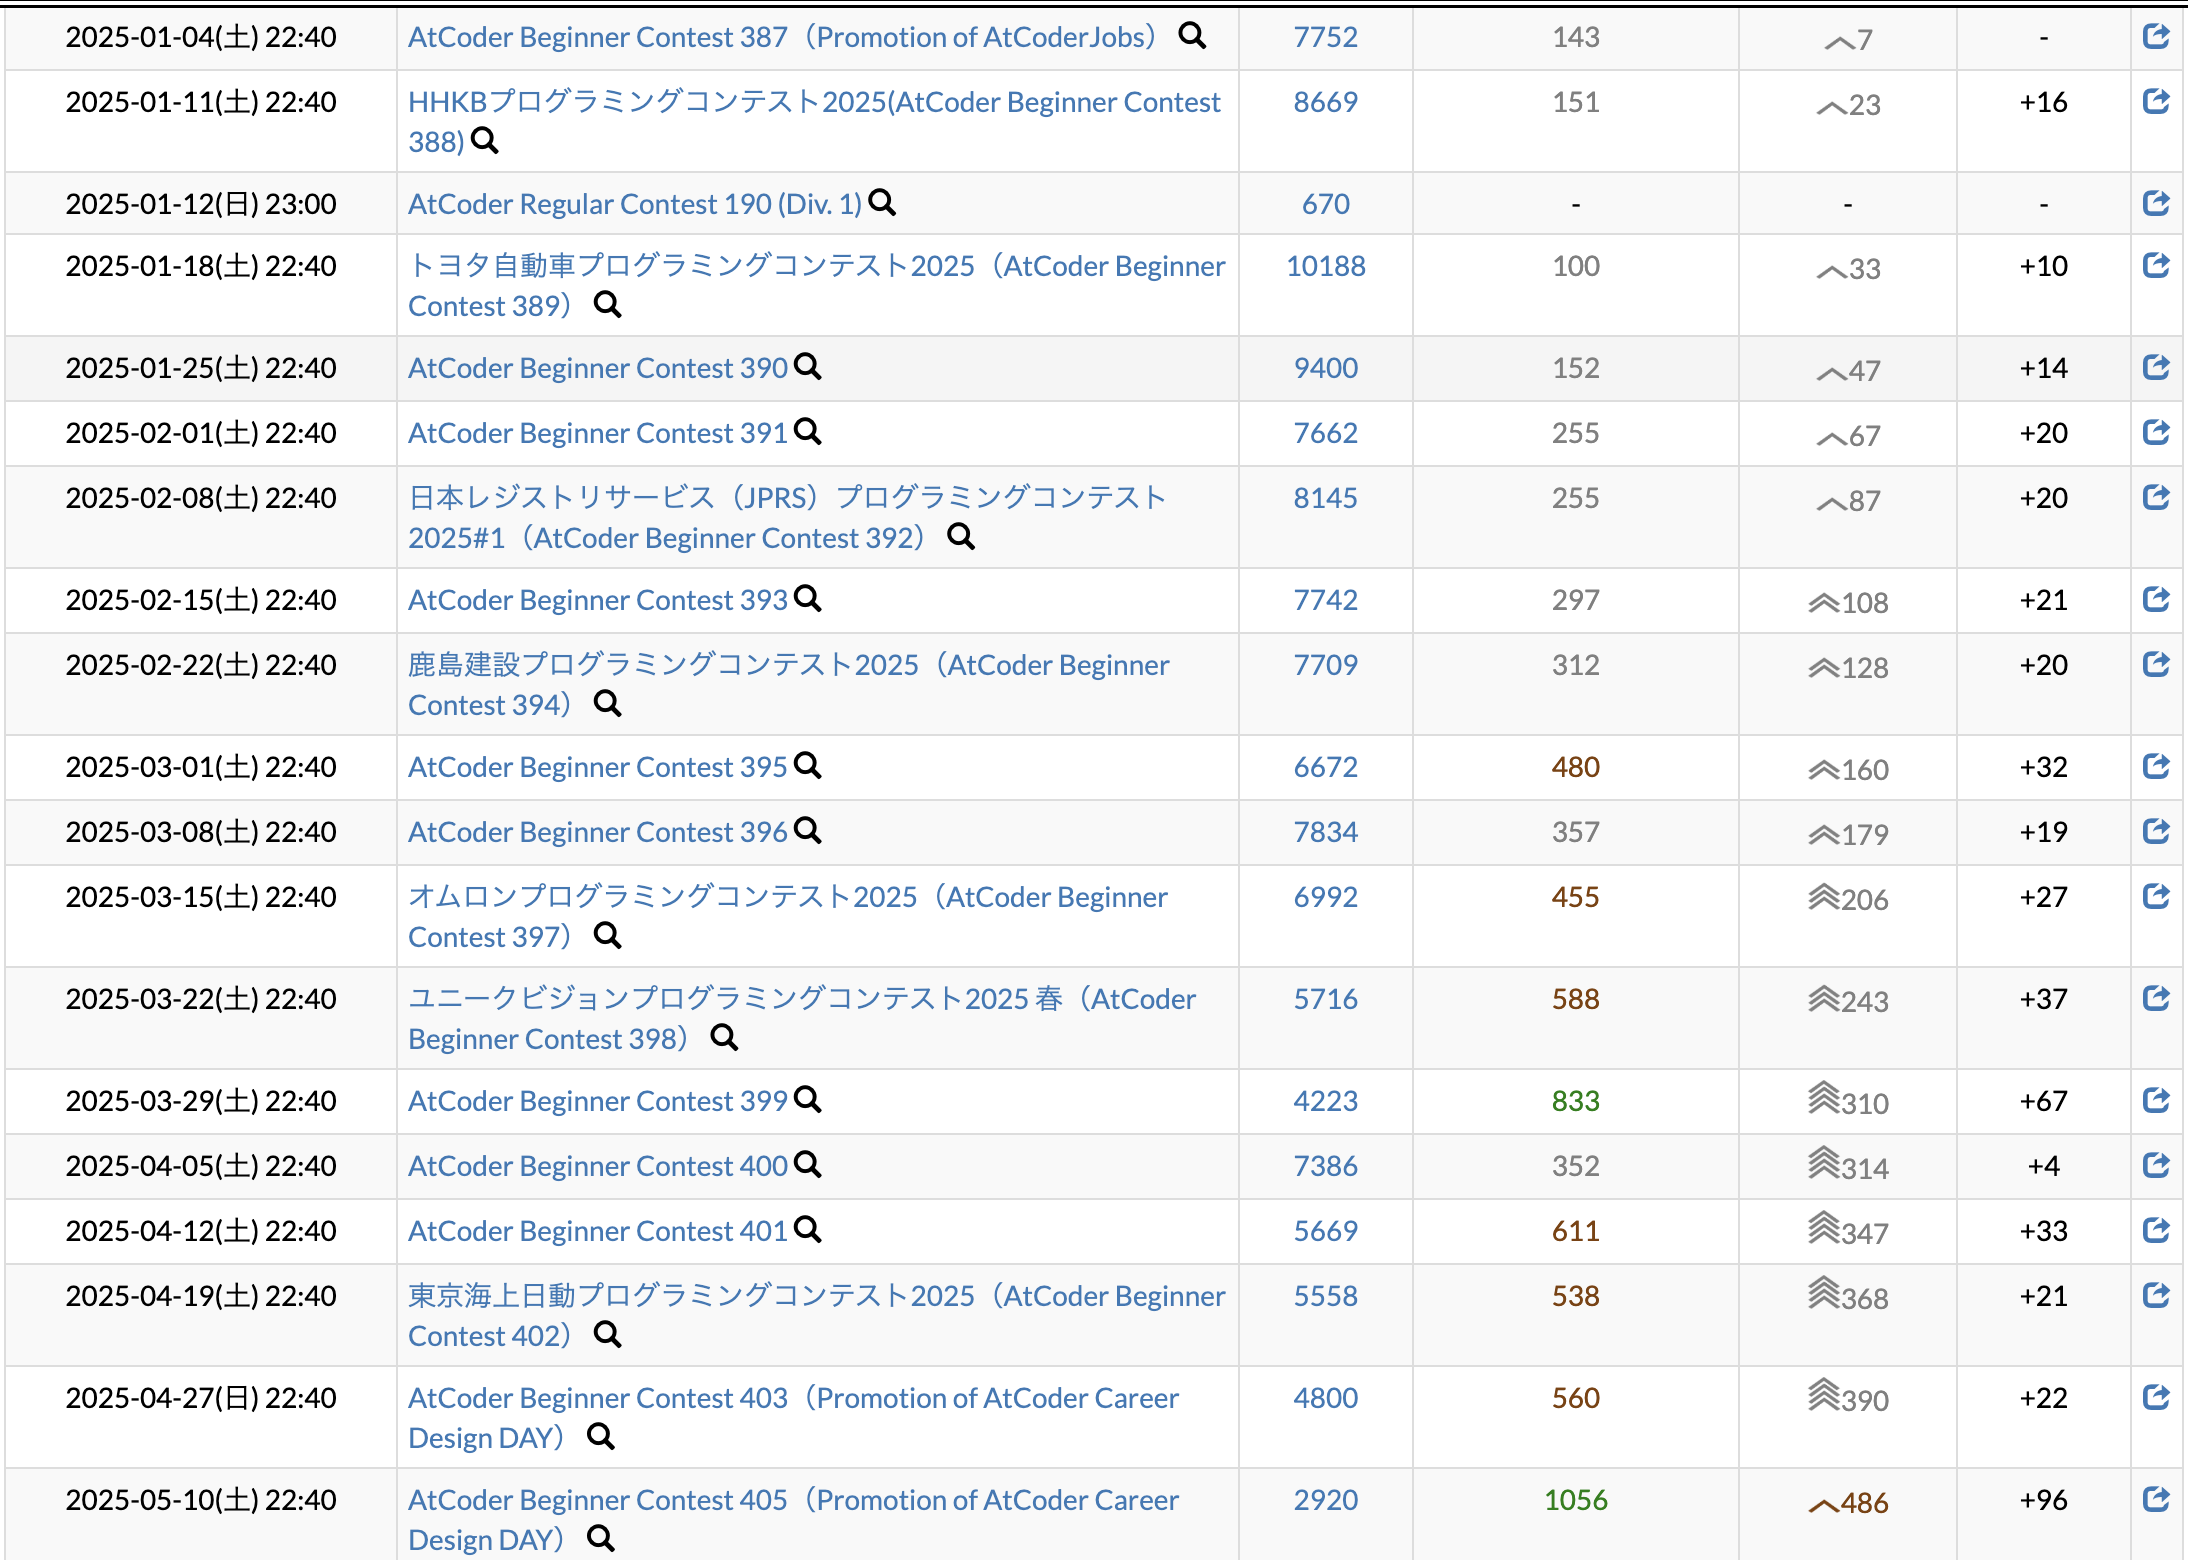Click the 670 link for AtCoder Regular Contest 190
Screen dimensions: 2188x1560
click(x=1326, y=203)
